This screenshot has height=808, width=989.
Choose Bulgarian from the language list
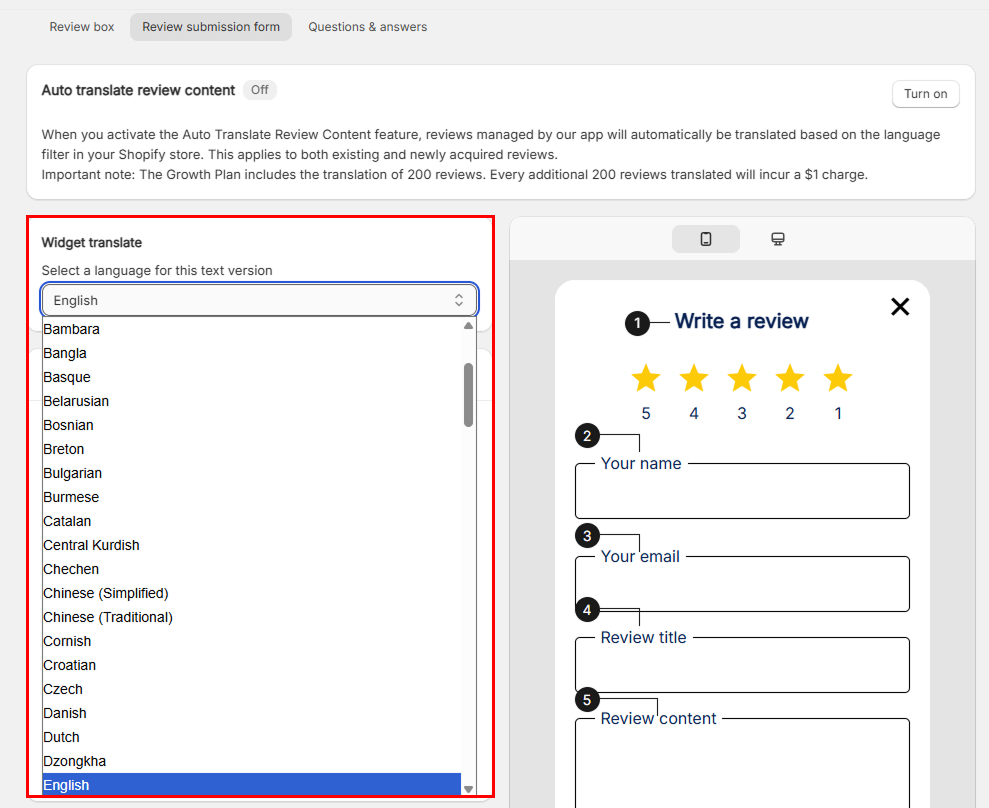(x=252, y=473)
